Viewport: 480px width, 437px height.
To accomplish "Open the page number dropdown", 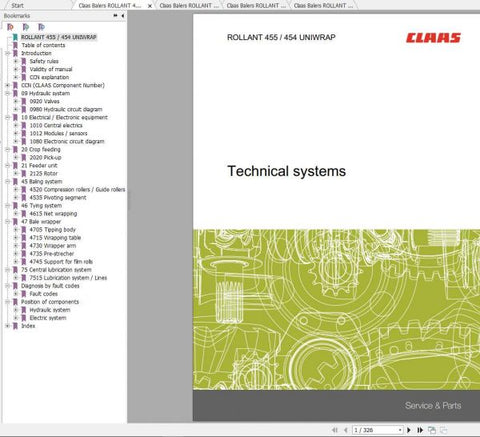I will [x=400, y=430].
